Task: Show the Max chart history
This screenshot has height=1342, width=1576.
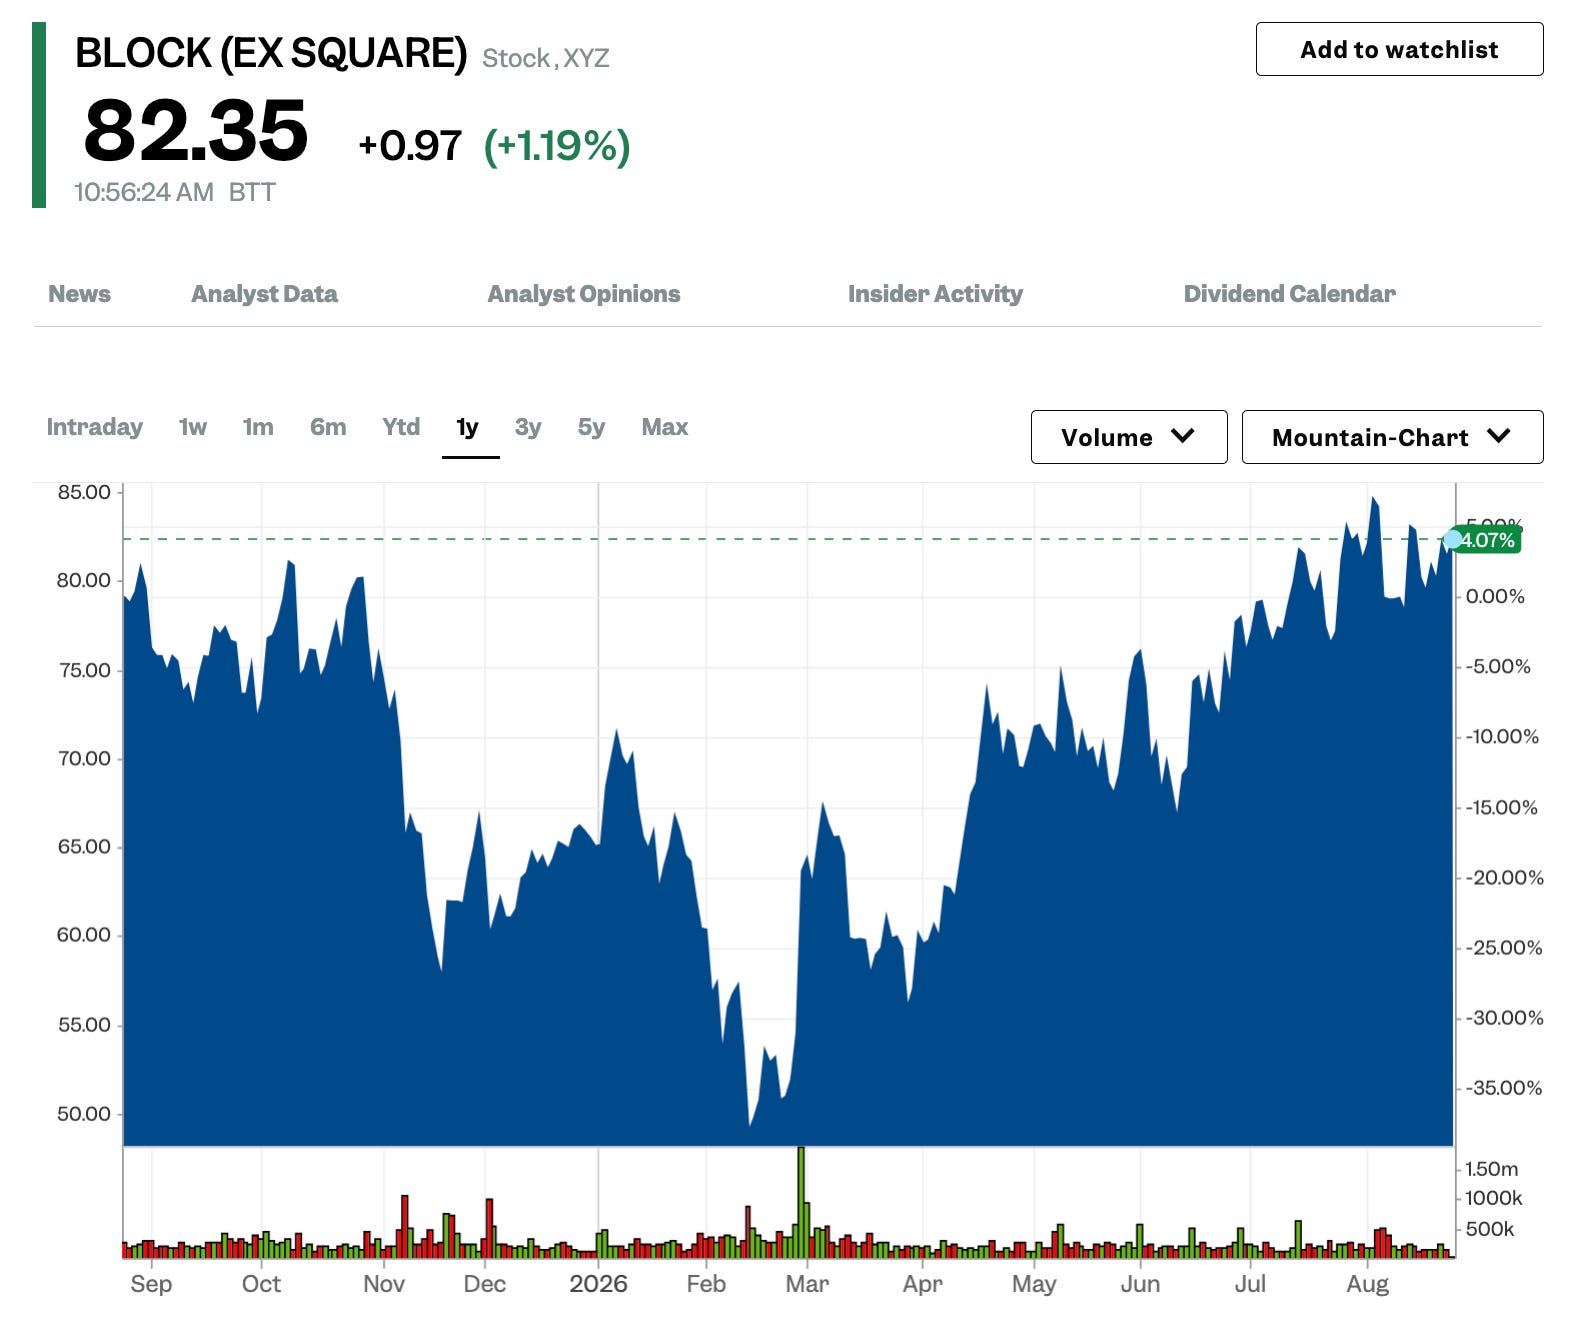Action: point(665,427)
